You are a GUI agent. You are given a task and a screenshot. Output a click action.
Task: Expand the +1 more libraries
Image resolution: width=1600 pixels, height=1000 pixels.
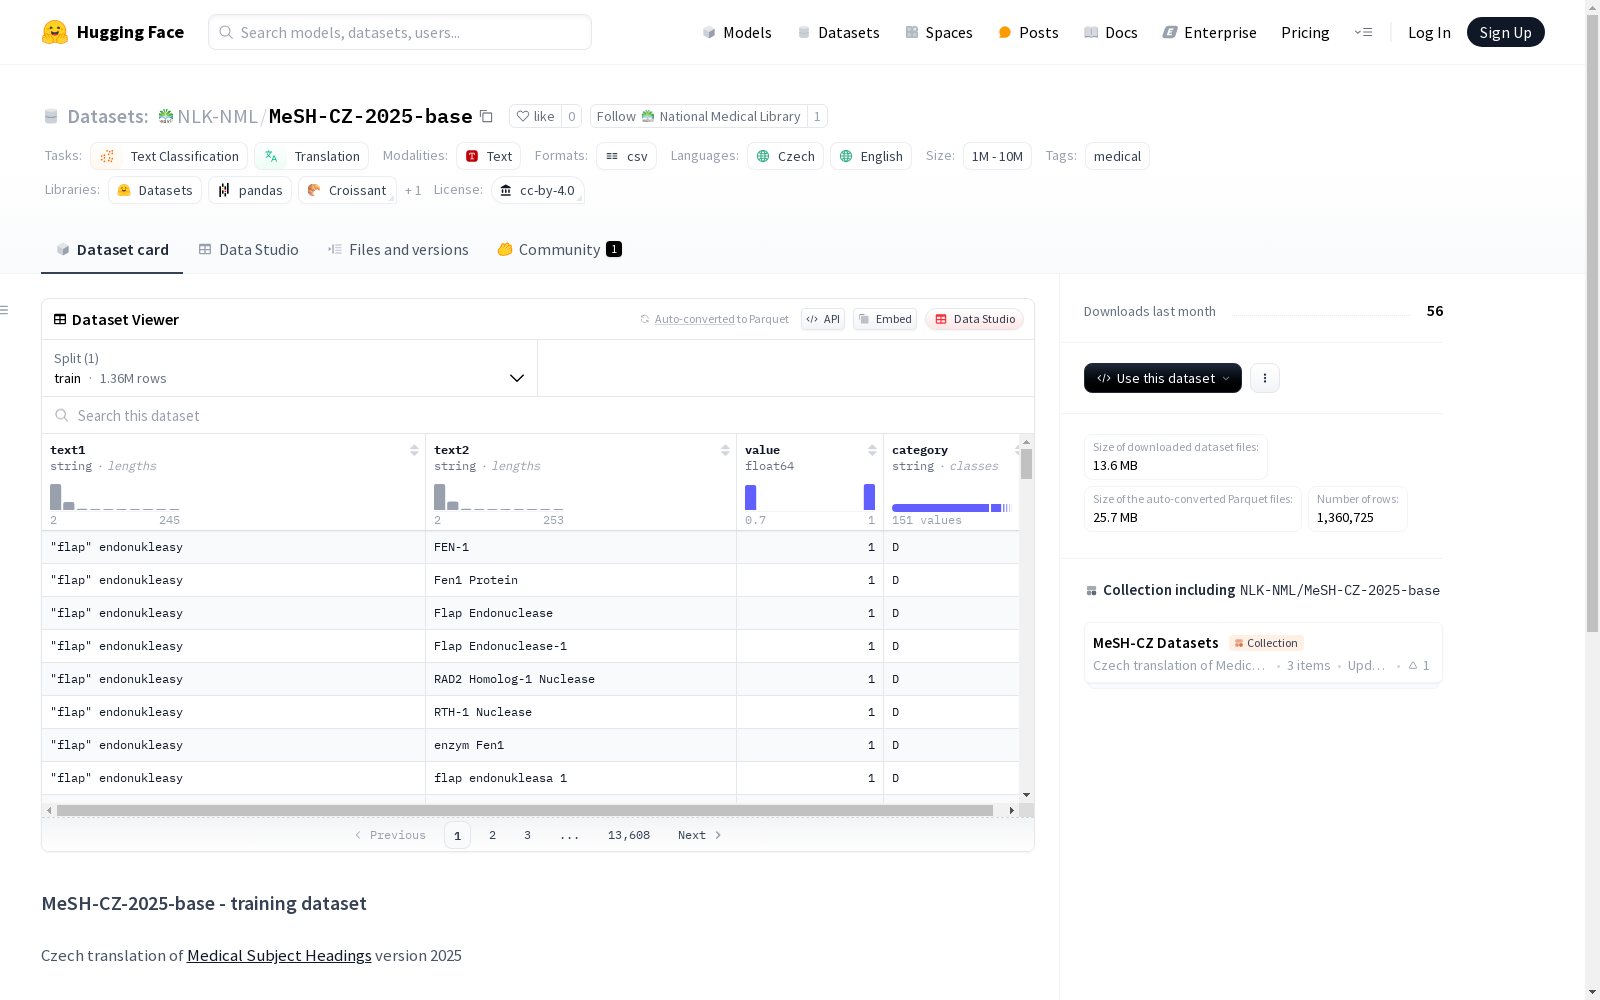coord(413,190)
